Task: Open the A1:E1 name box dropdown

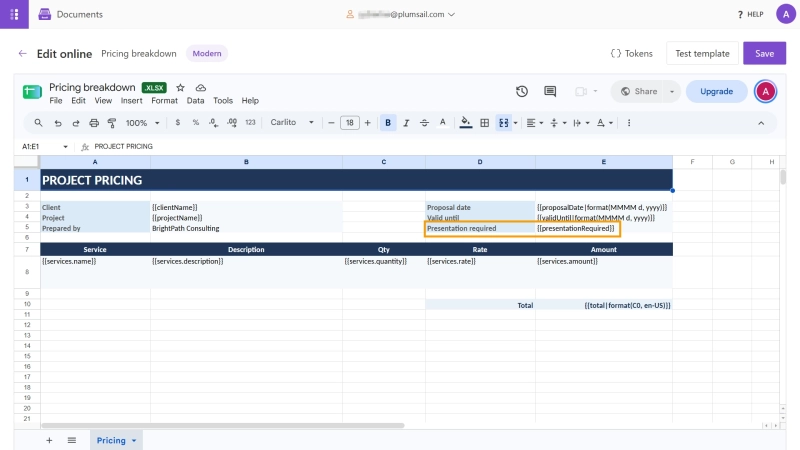Action: [65, 146]
